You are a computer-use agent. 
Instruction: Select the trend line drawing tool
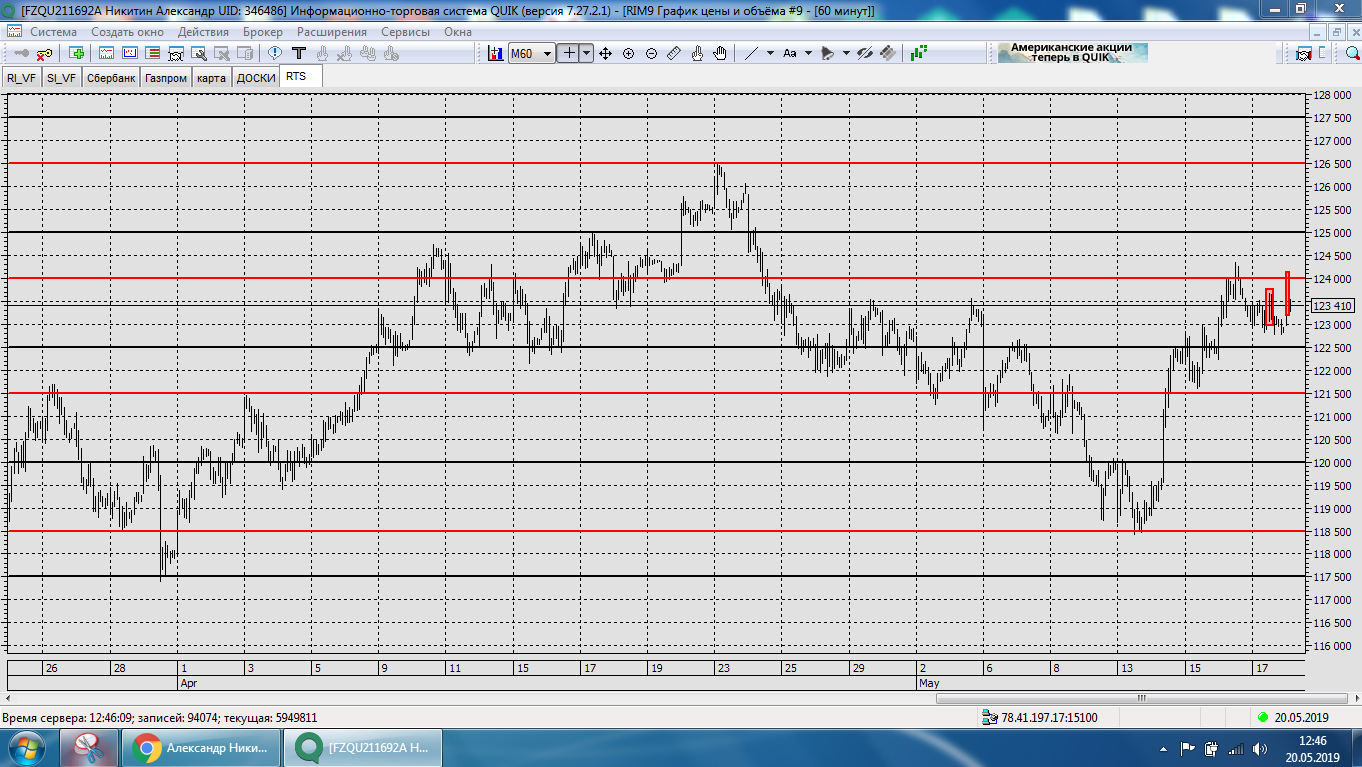[x=751, y=53]
